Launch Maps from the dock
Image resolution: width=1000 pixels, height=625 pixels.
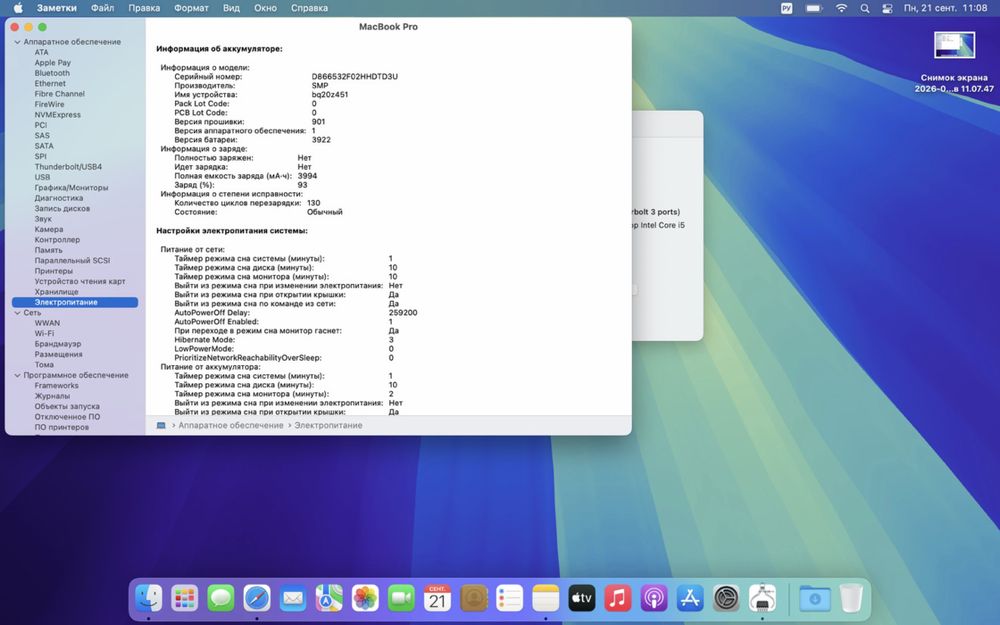329,598
